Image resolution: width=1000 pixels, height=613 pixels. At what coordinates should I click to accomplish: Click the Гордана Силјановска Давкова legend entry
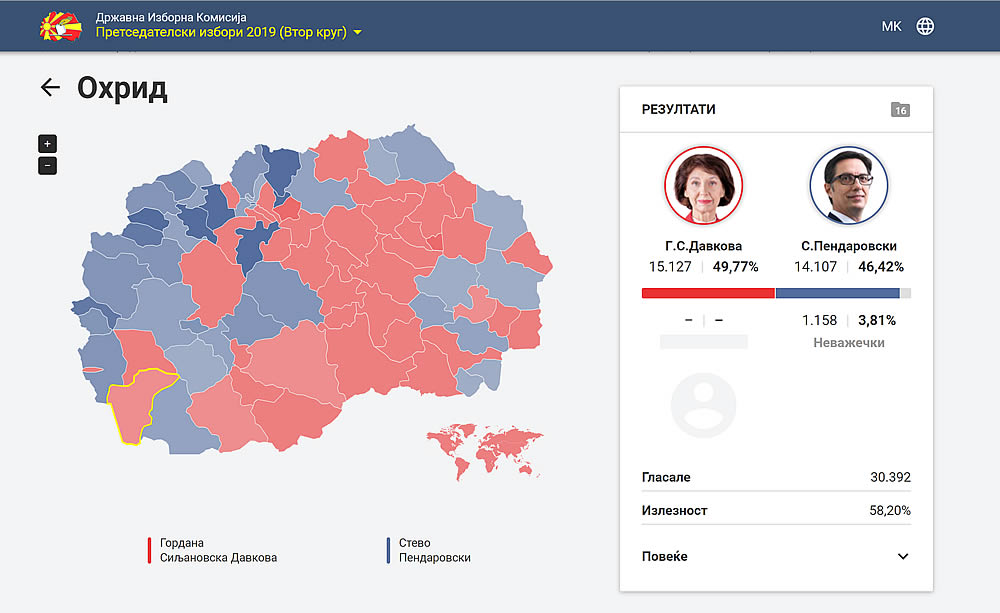[x=212, y=550]
